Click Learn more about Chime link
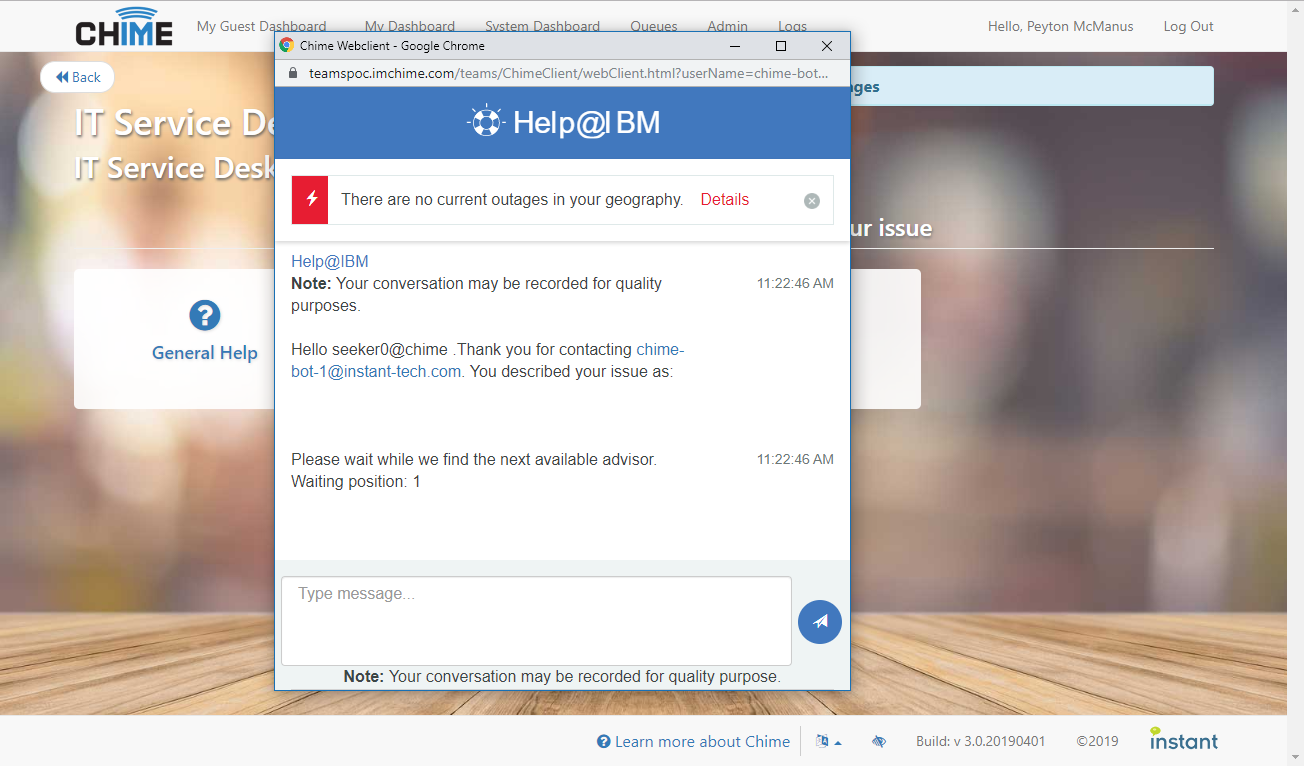The image size is (1304, 766). point(693,741)
